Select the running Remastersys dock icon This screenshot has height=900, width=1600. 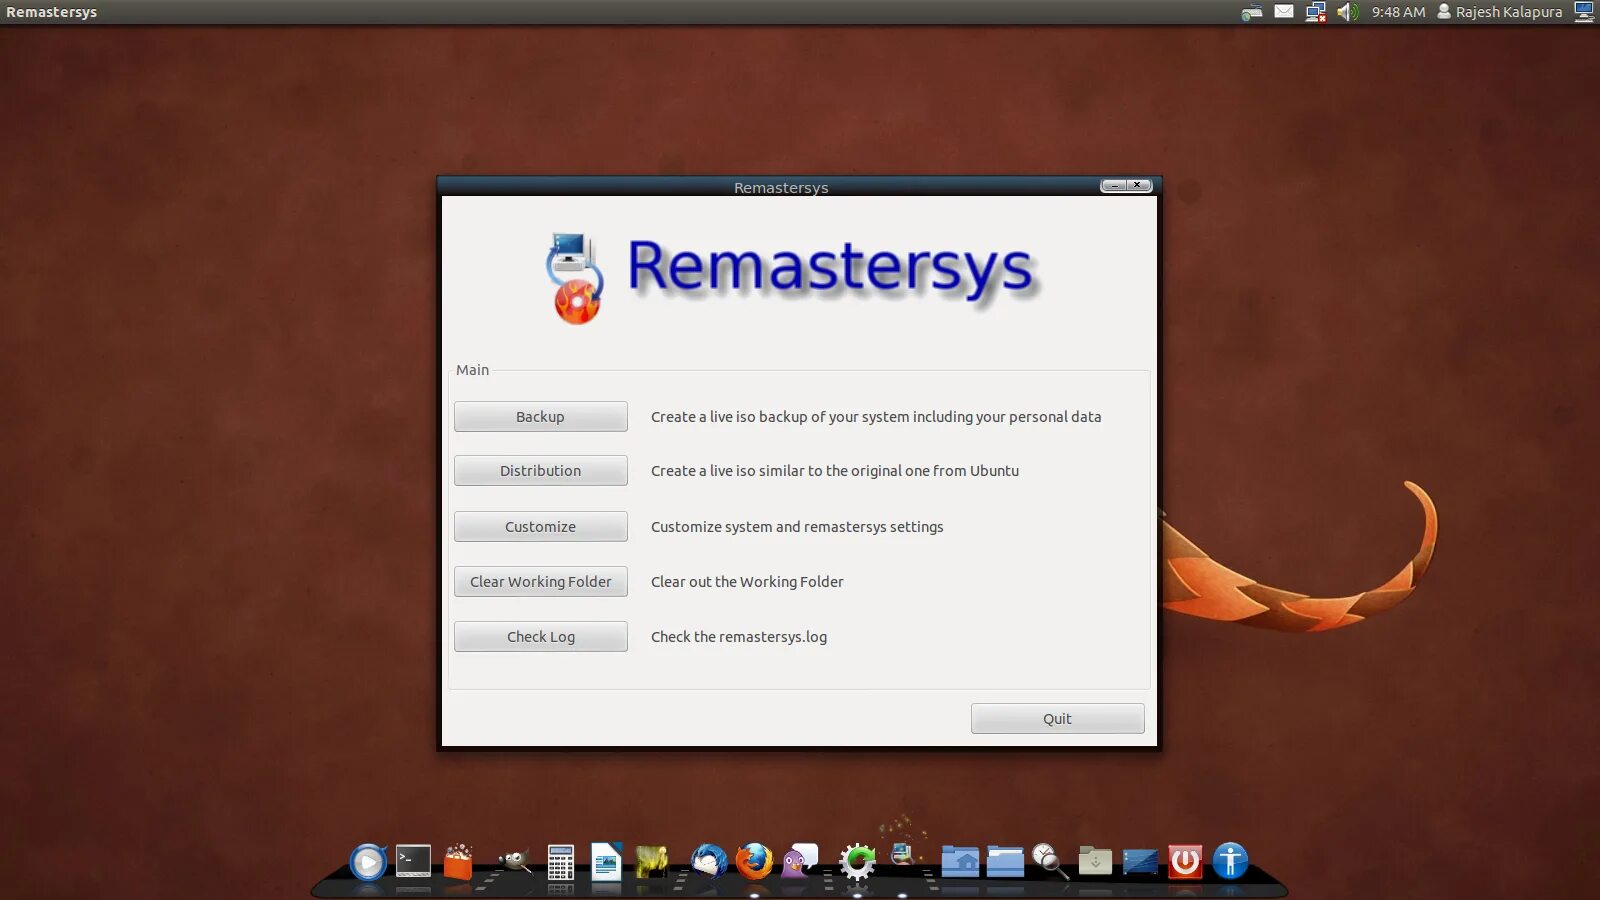pos(902,856)
